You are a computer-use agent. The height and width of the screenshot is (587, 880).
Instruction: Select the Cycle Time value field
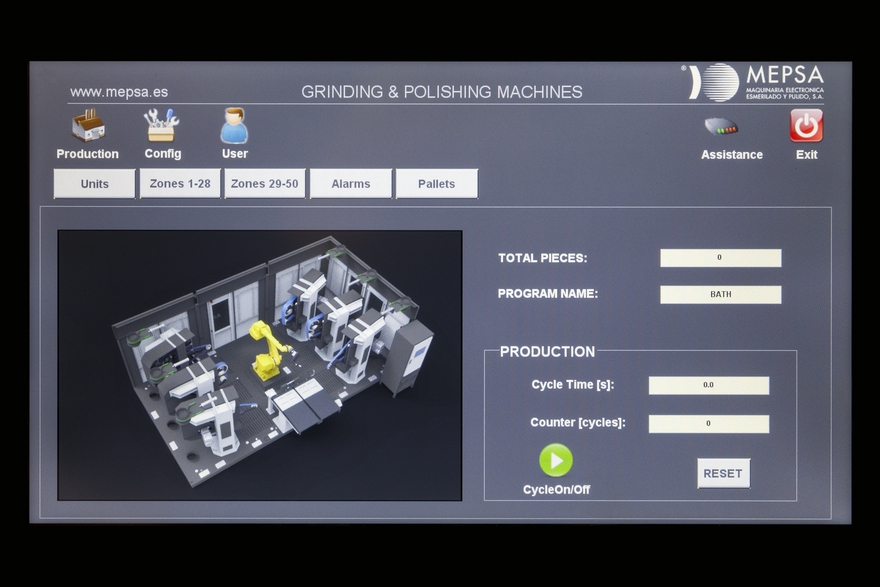pyautogui.click(x=709, y=385)
